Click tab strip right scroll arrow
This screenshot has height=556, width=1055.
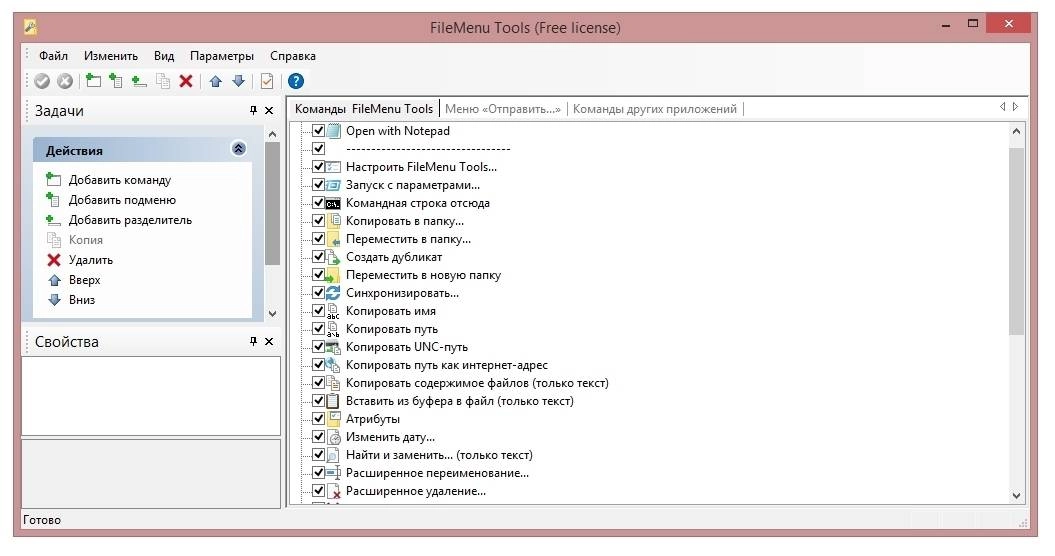pos(1015,107)
